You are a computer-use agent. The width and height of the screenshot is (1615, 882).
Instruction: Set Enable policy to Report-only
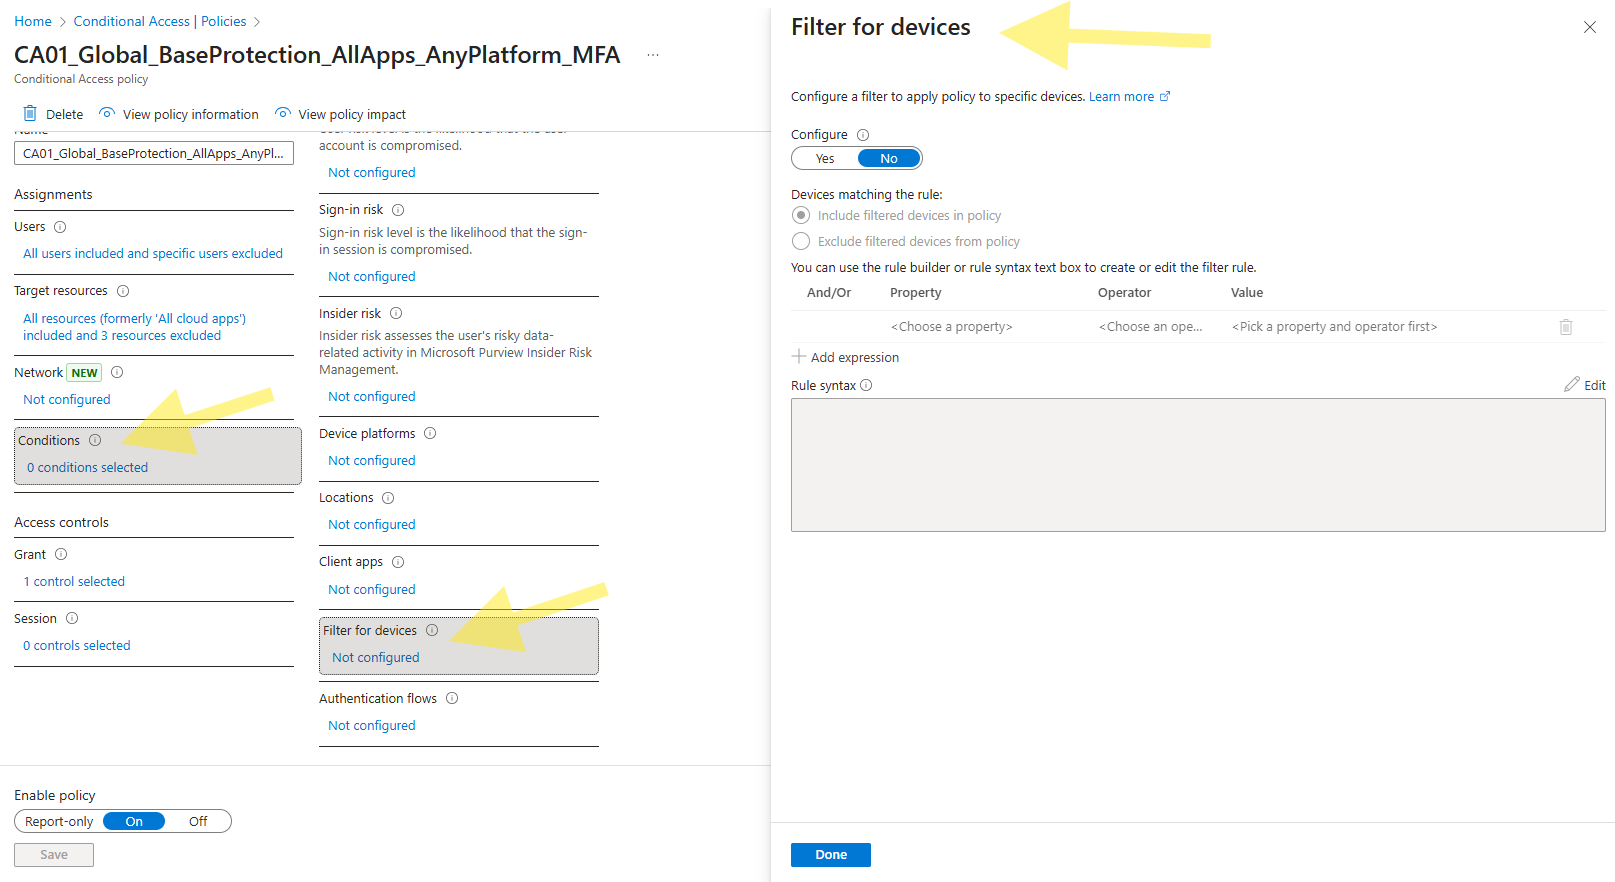[59, 821]
